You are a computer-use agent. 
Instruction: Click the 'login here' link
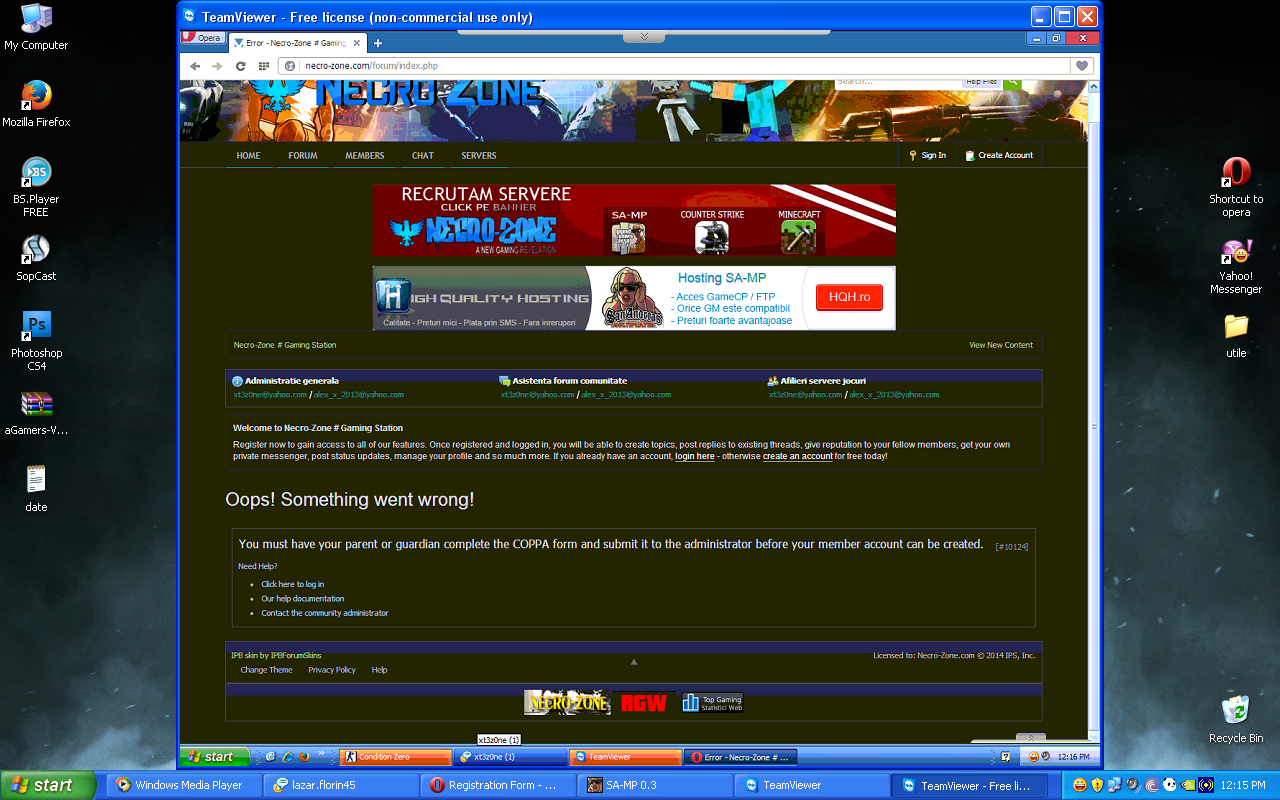[x=695, y=456]
